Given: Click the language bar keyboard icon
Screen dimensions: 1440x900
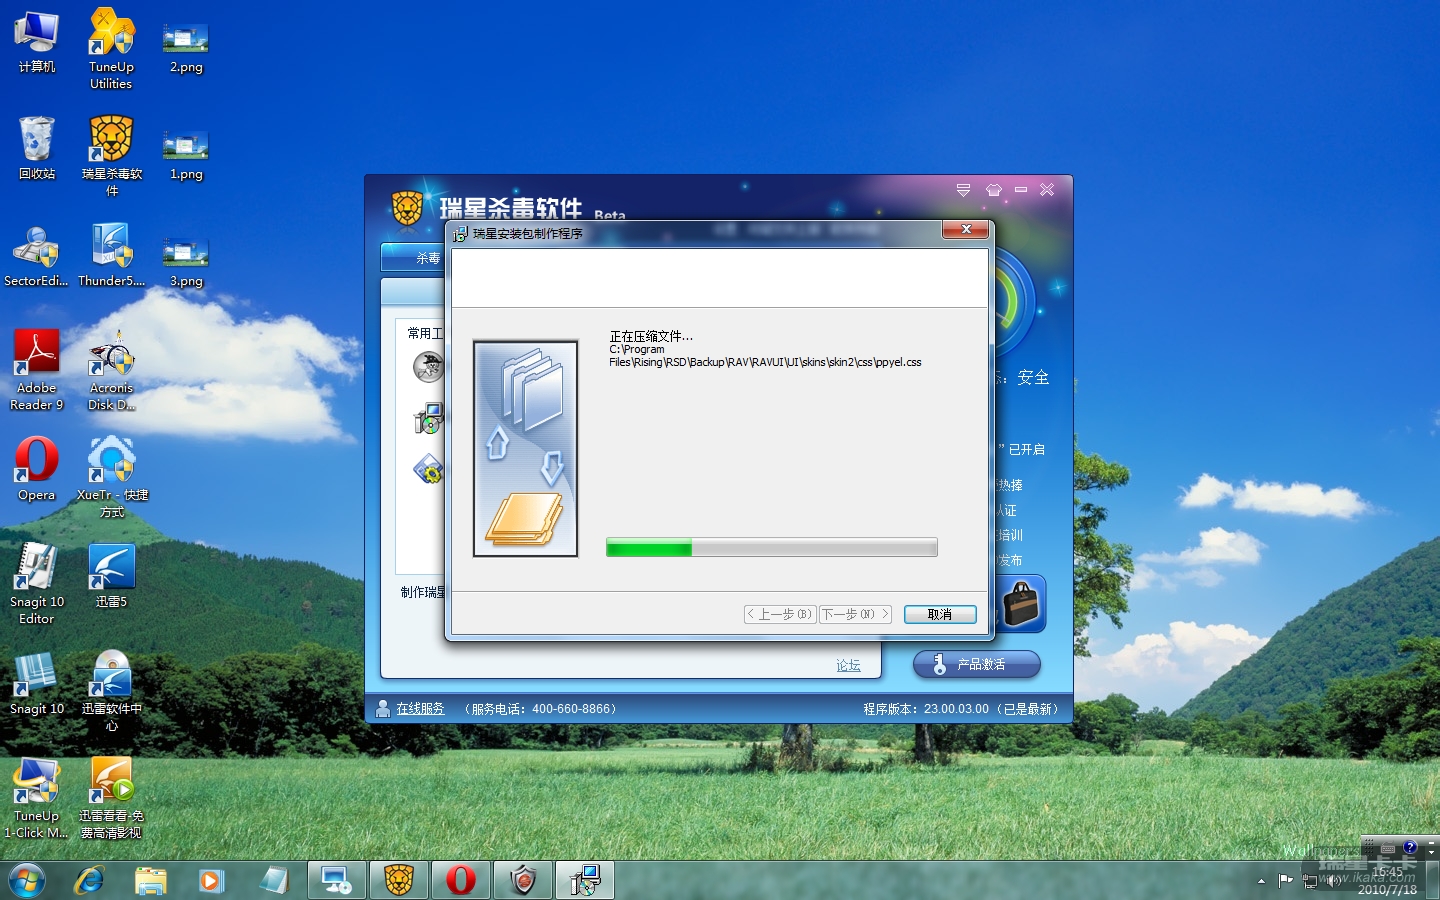Looking at the screenshot, I should [1388, 847].
